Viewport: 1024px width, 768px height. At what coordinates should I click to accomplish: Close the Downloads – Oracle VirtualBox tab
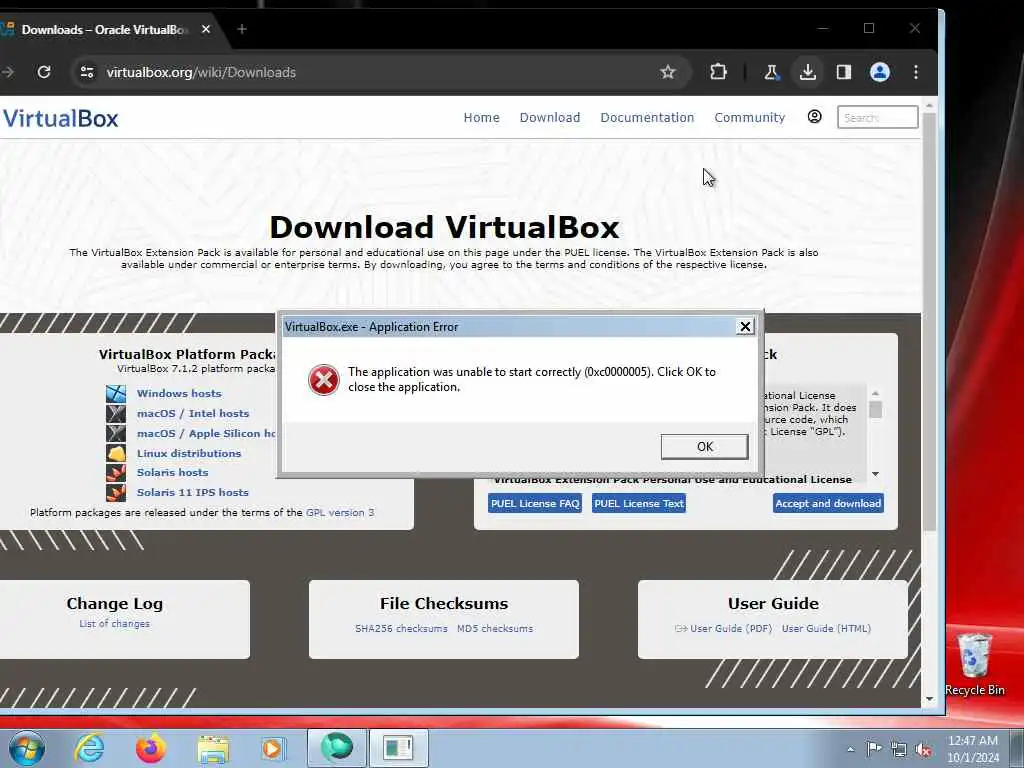pos(206,29)
